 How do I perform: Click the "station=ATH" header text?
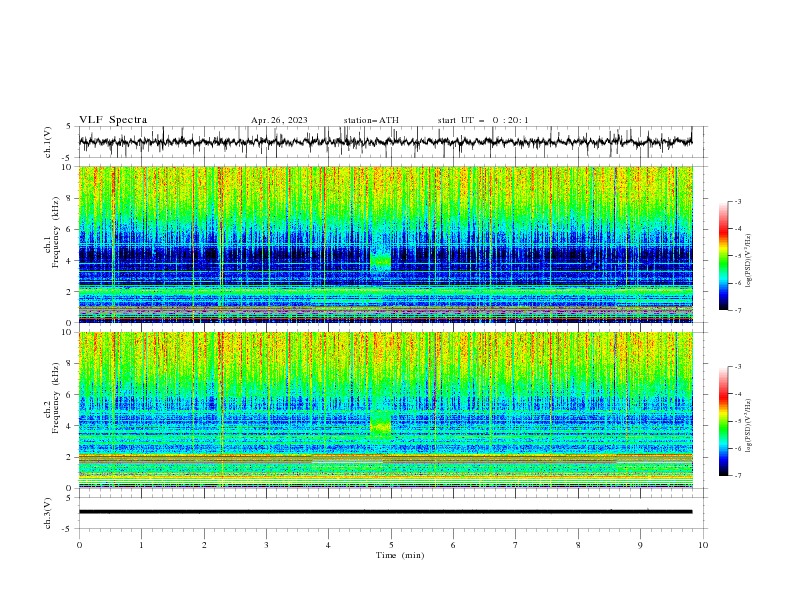(371, 120)
